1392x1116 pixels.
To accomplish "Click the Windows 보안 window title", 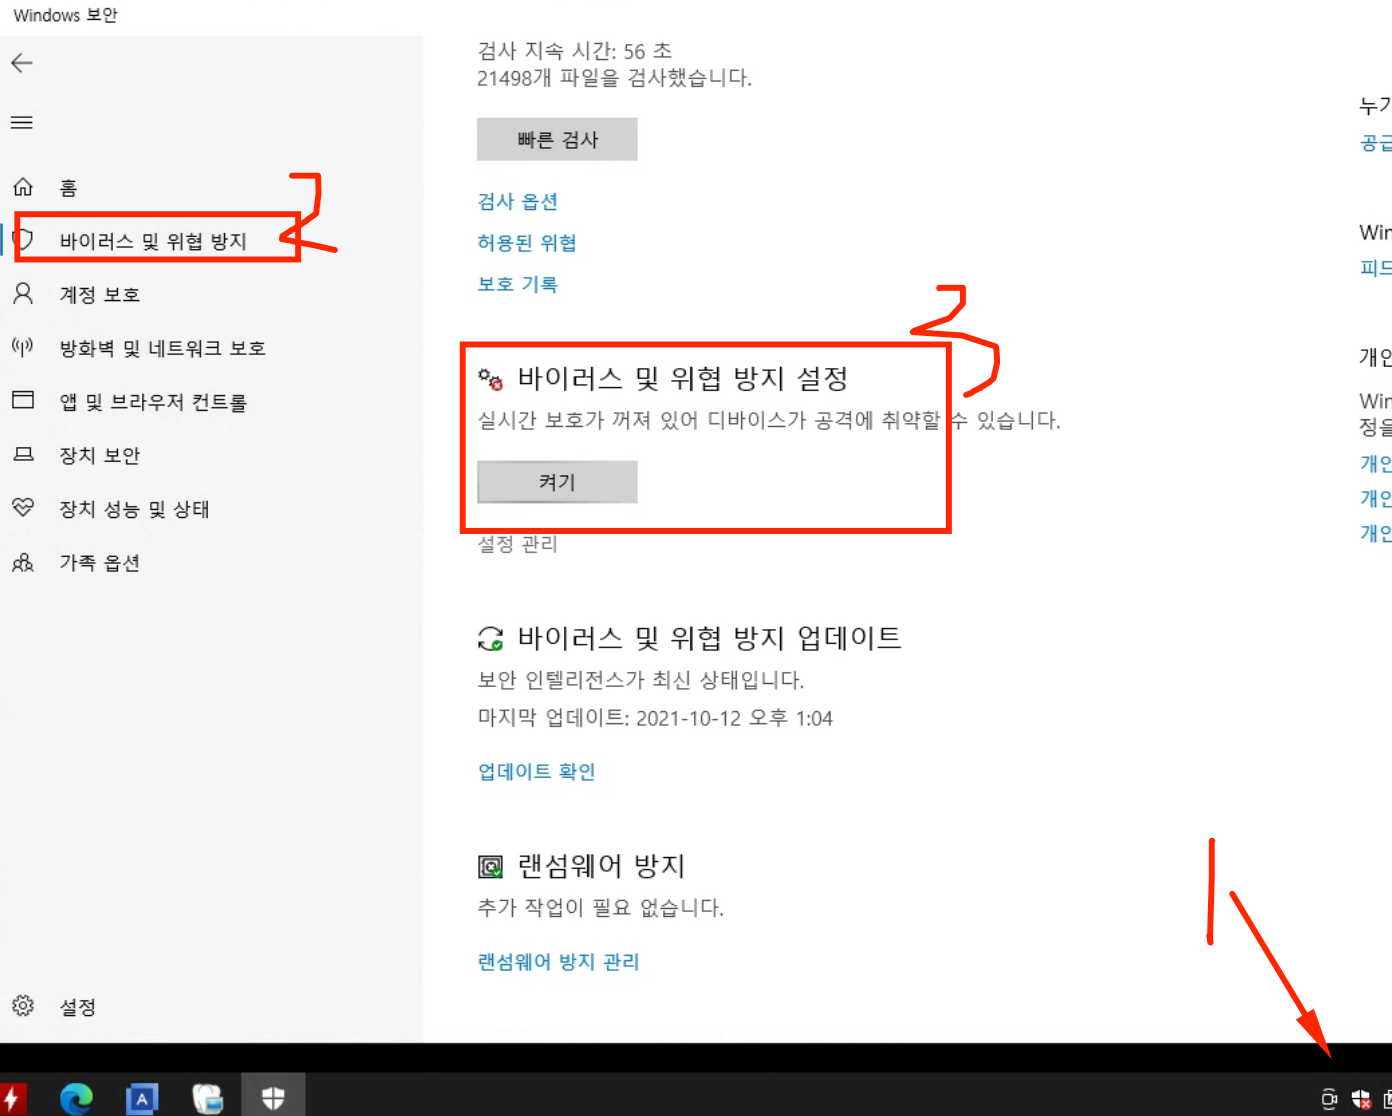I will [65, 15].
